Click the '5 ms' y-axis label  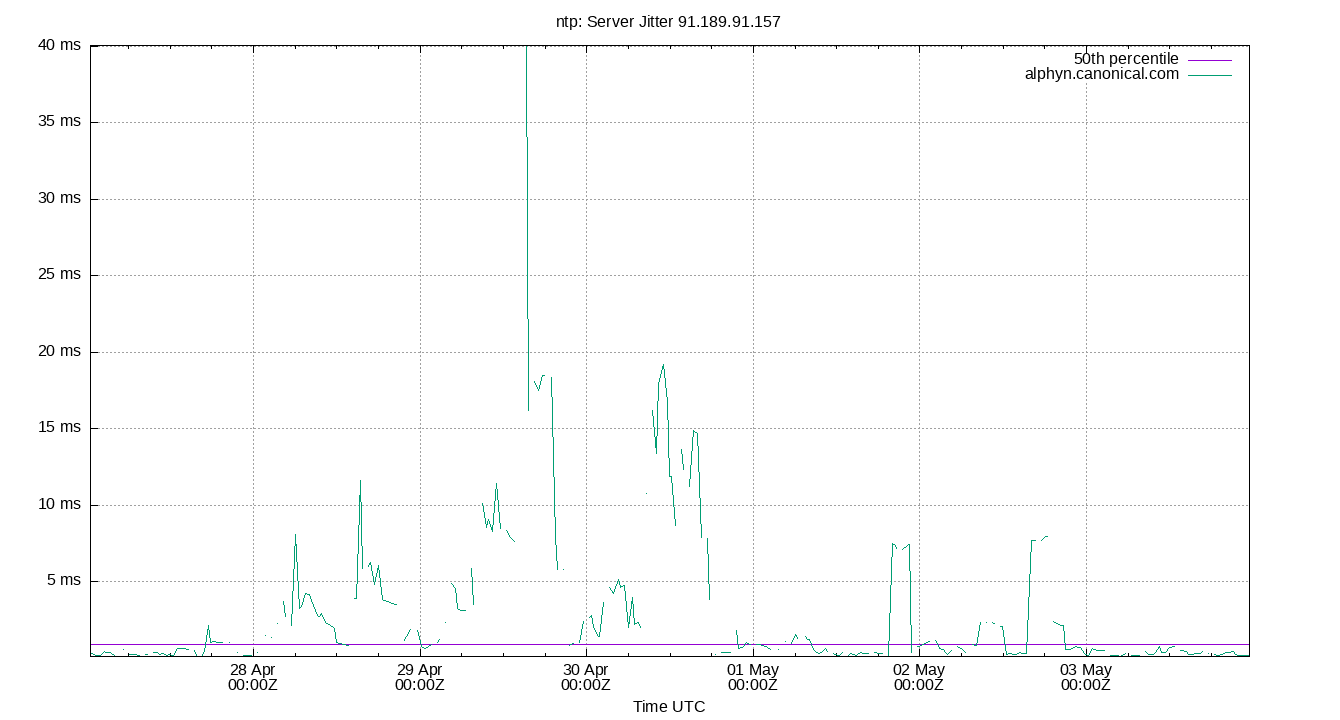(x=63, y=581)
